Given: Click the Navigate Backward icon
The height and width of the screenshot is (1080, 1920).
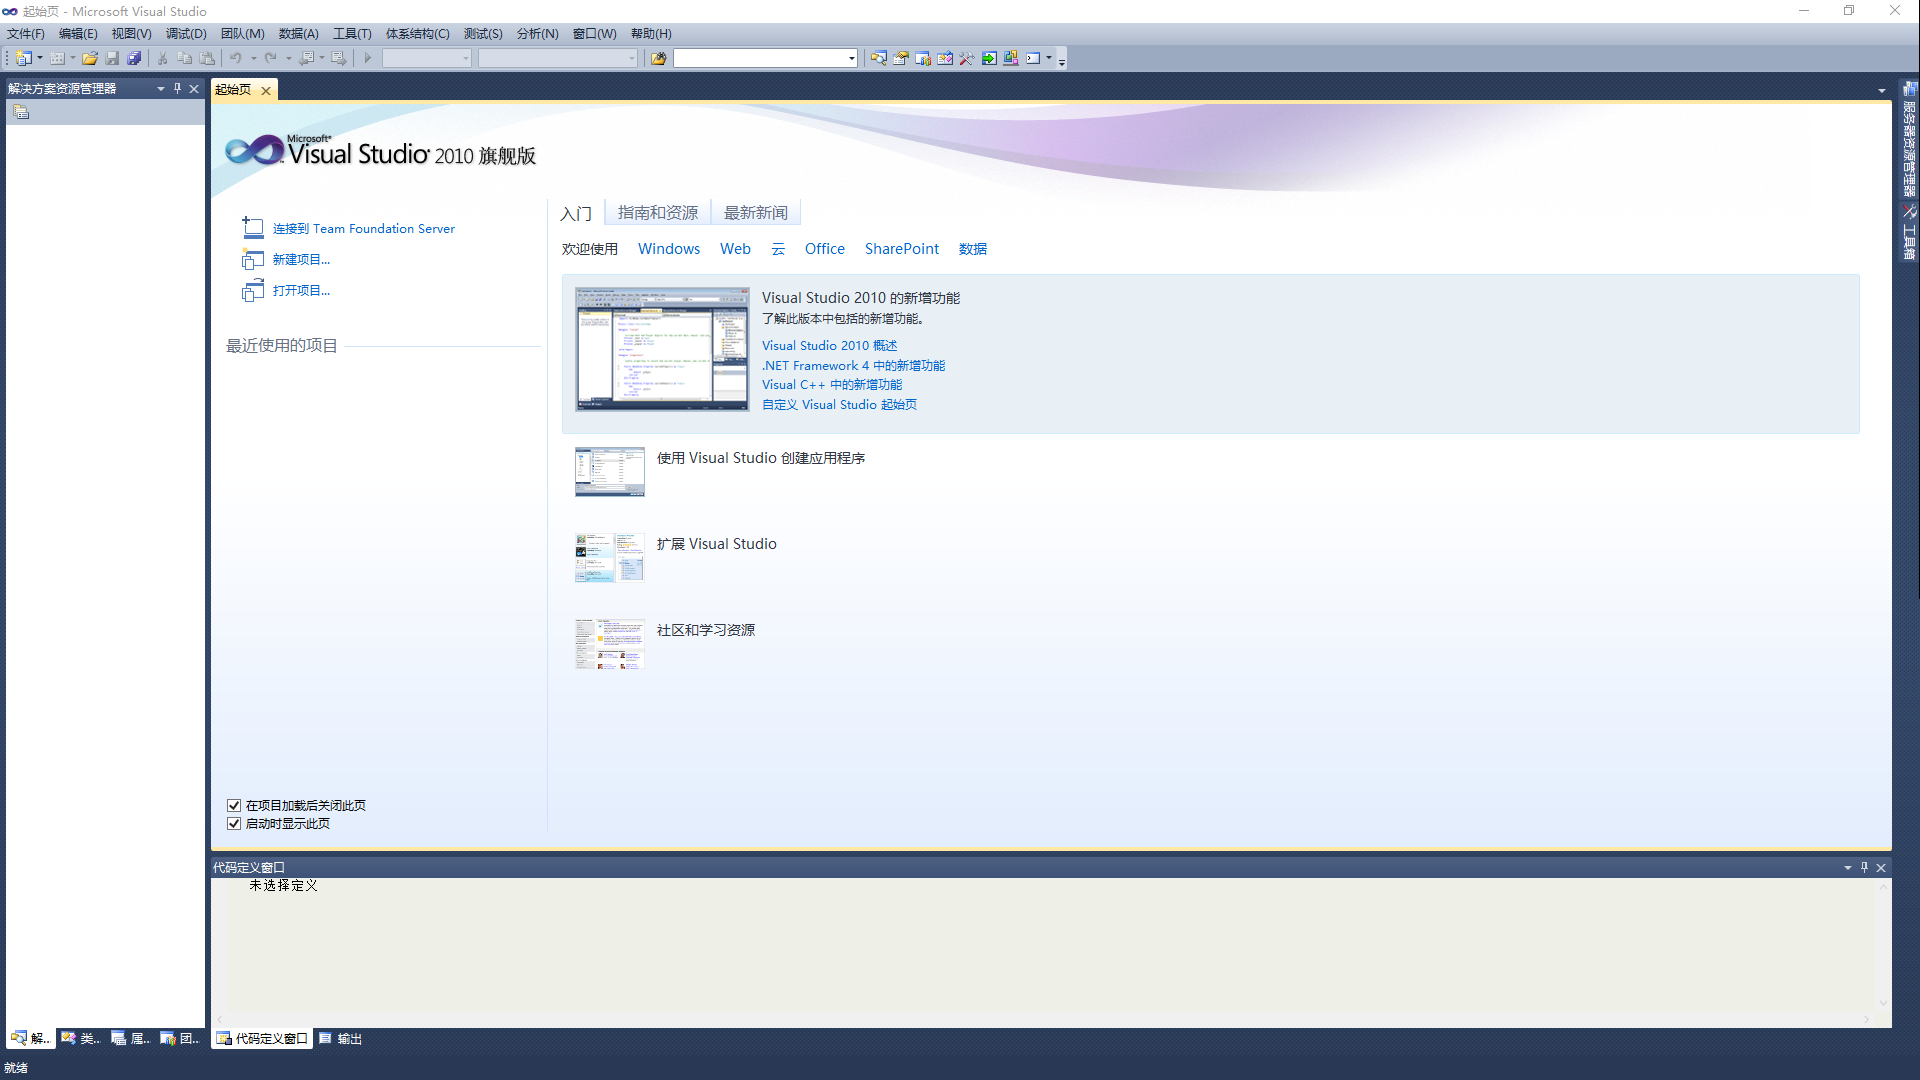Looking at the screenshot, I should pyautogui.click(x=306, y=58).
